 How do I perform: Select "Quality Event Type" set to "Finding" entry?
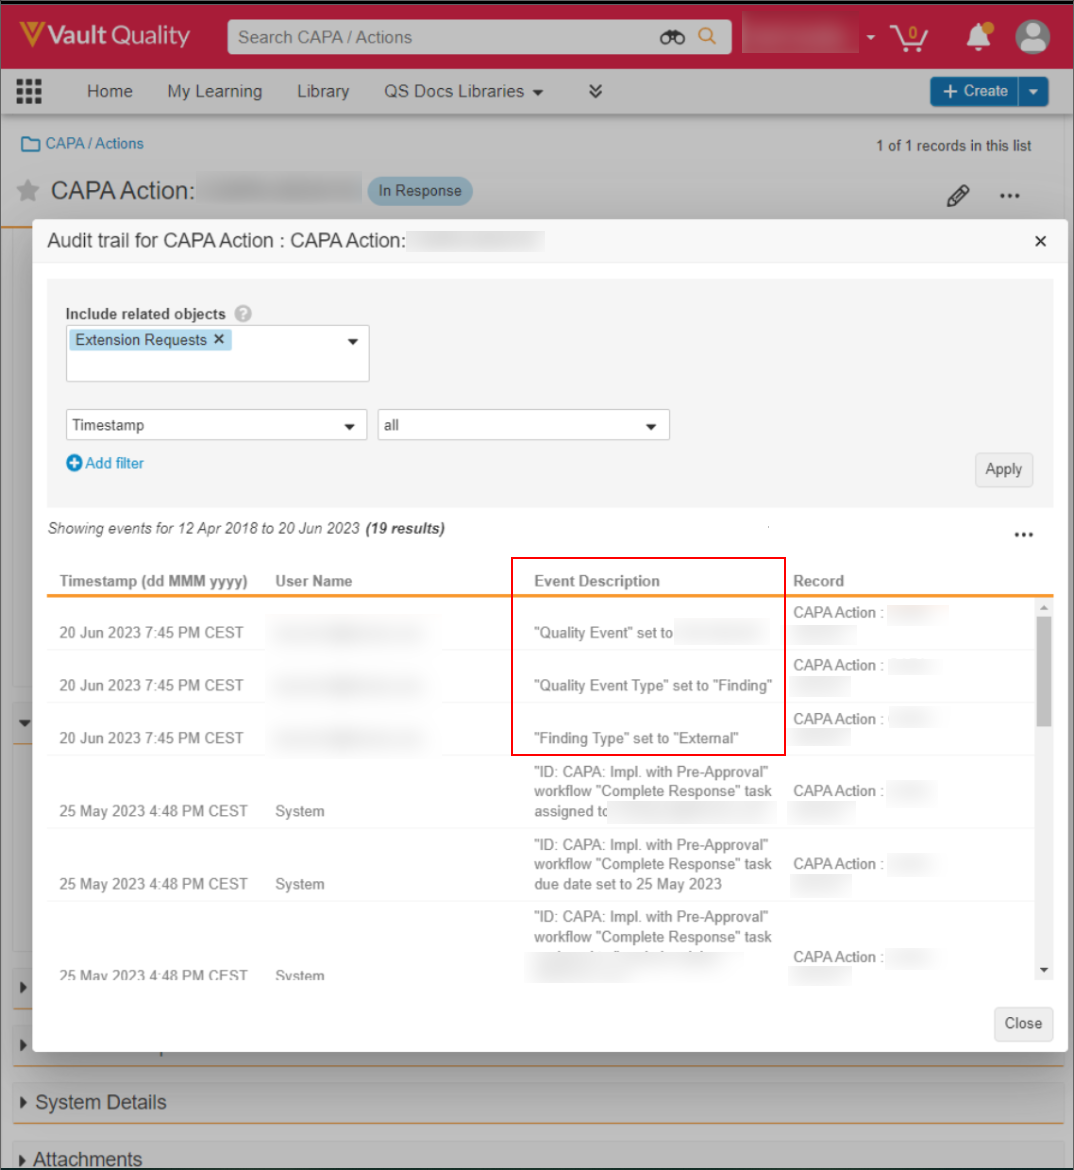pos(652,685)
